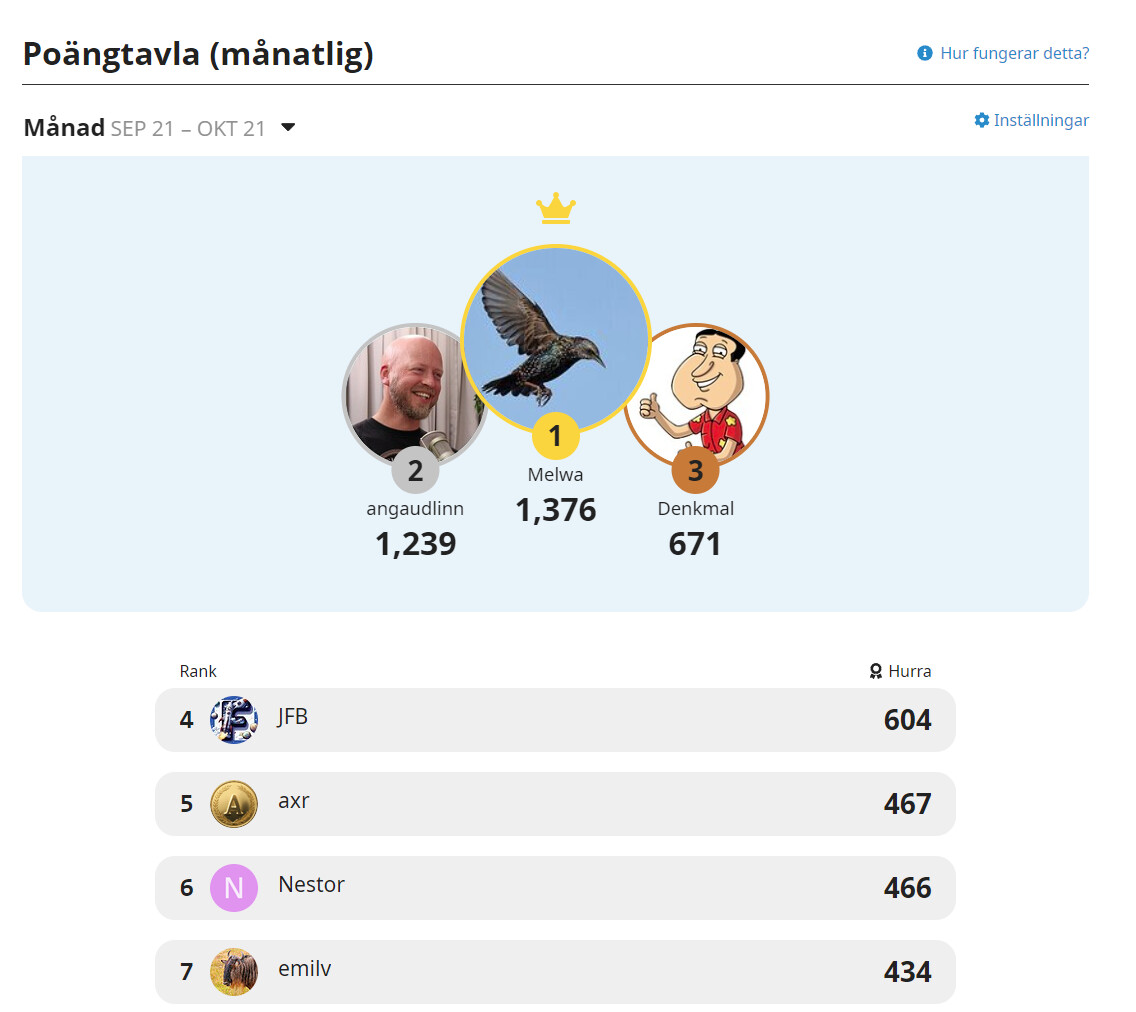This screenshot has height=1012, width=1136.
Task: Click the gold crown icon above Melwa
Action: [x=556, y=209]
